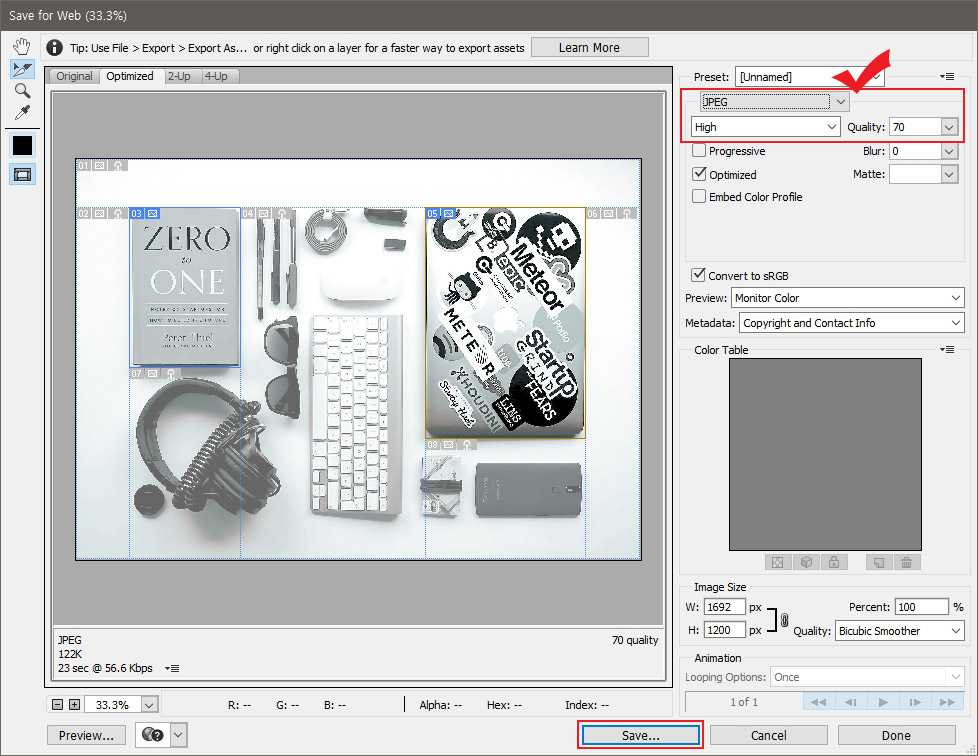
Task: Click the Save... button
Action: [x=641, y=735]
